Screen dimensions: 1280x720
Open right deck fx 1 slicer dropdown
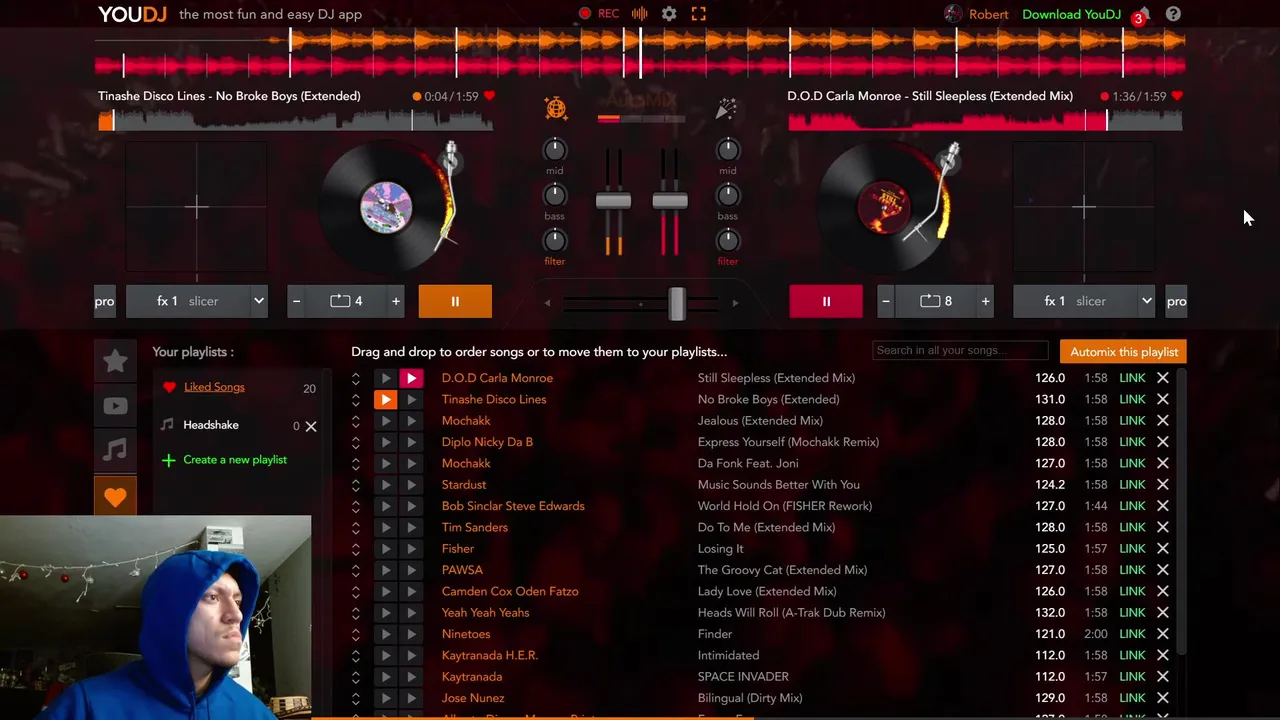pyautogui.click(x=1084, y=301)
